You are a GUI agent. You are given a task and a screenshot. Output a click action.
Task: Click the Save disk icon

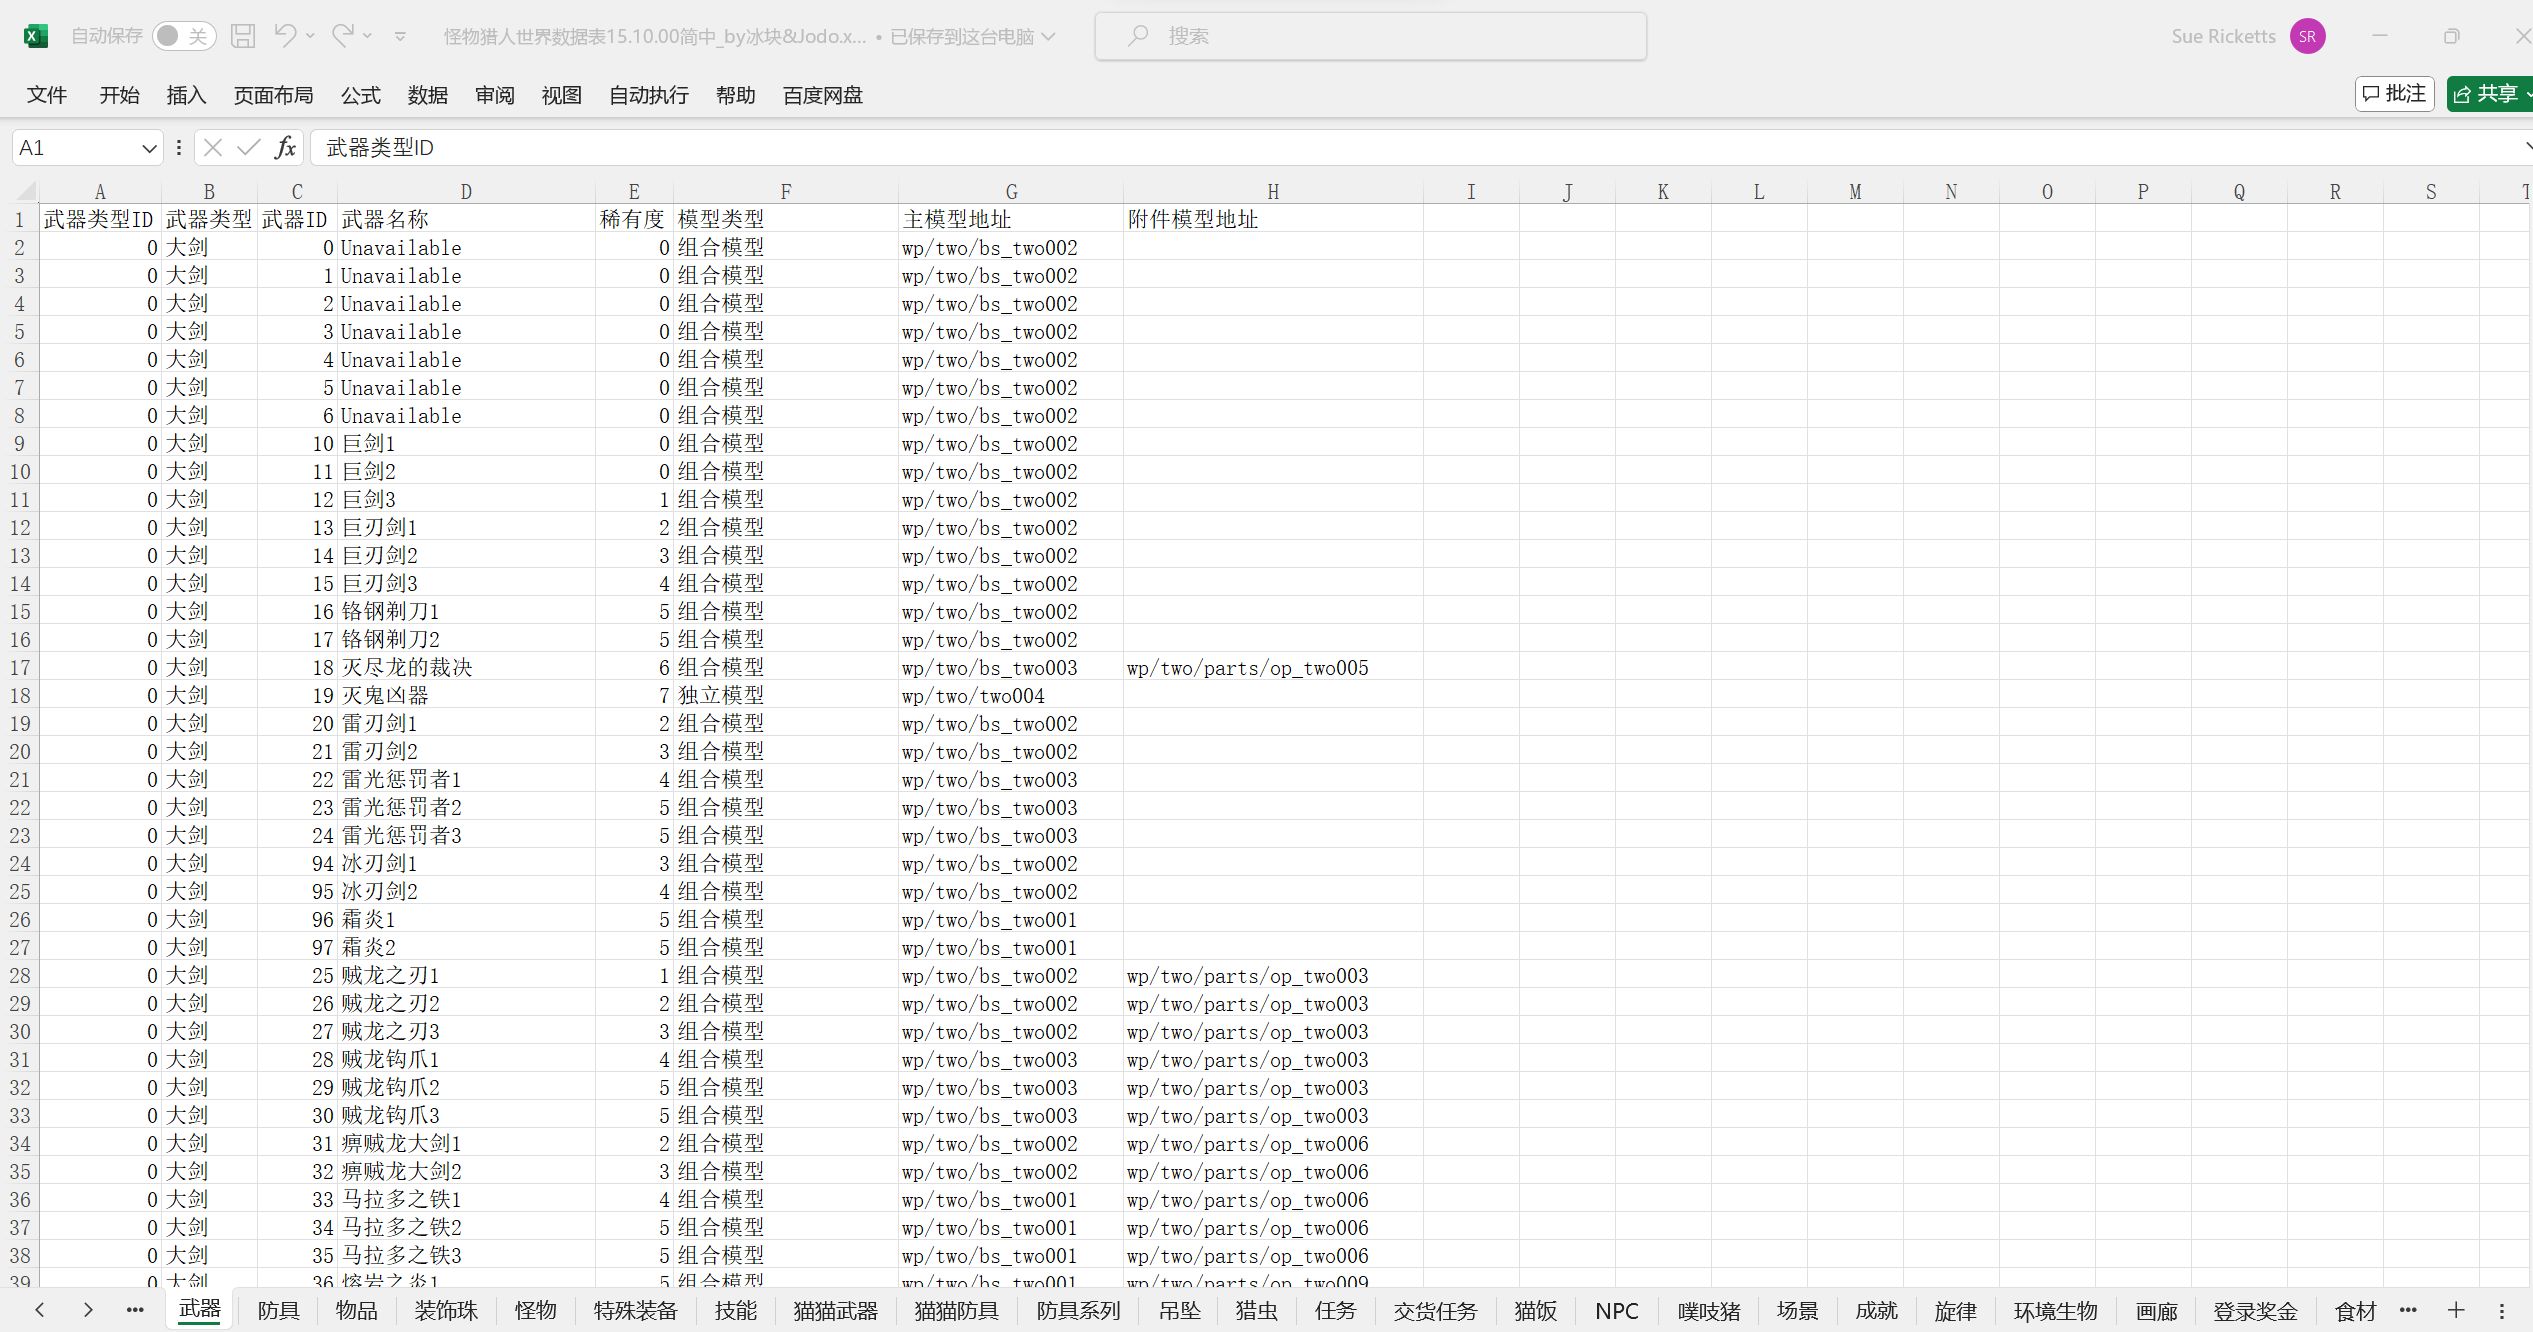[x=243, y=36]
